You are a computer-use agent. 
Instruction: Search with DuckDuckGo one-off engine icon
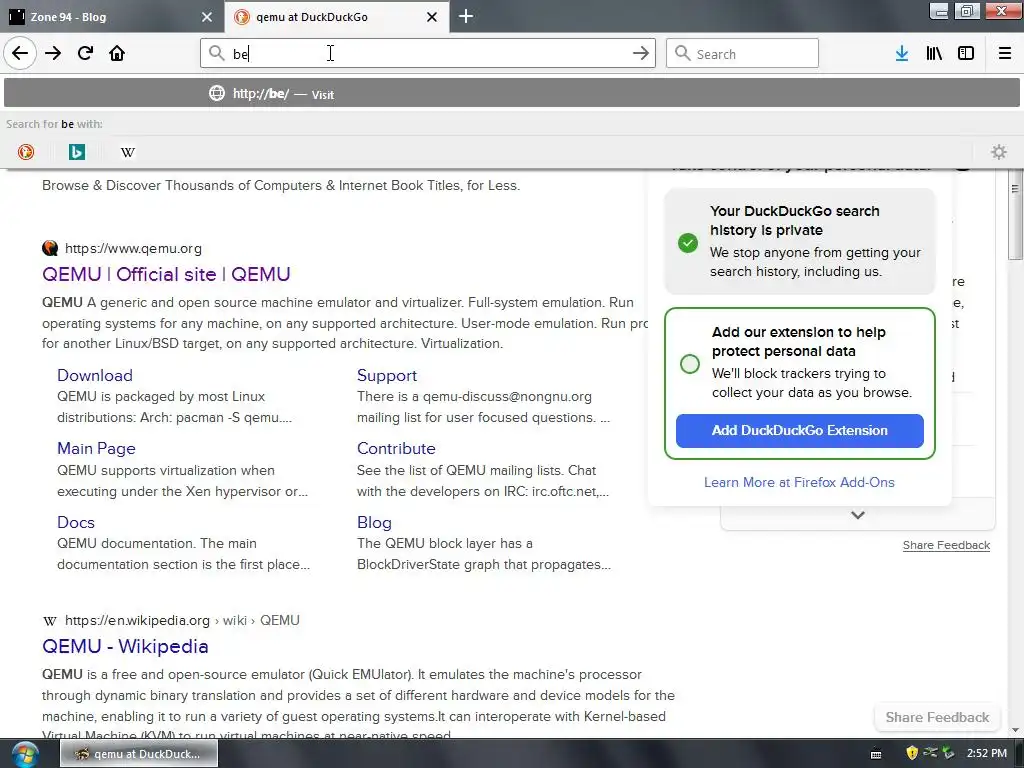(25, 152)
